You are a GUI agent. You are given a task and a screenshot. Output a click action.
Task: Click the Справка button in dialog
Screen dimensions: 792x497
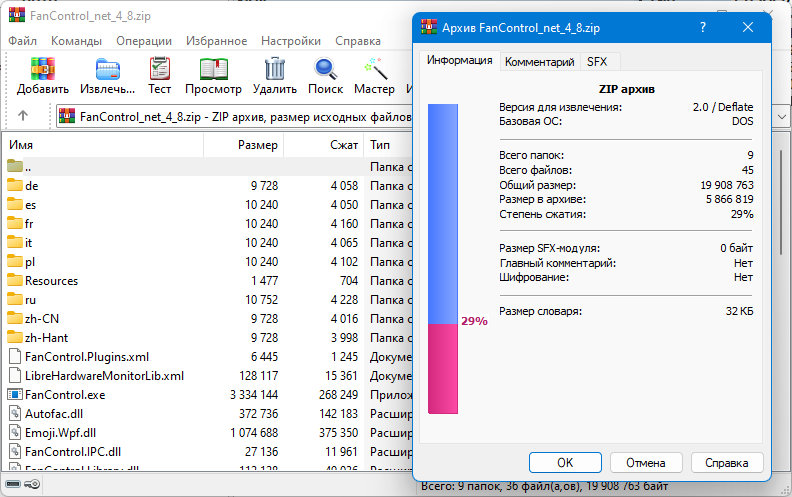click(x=727, y=463)
